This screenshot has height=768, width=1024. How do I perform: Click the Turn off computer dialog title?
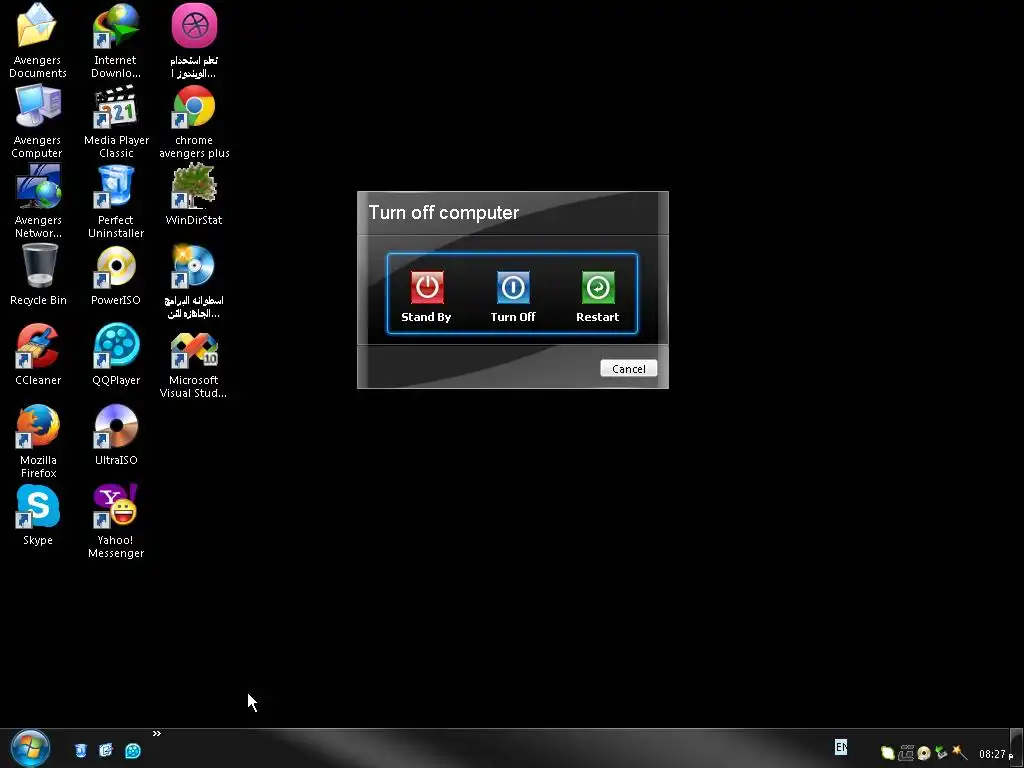click(x=443, y=213)
